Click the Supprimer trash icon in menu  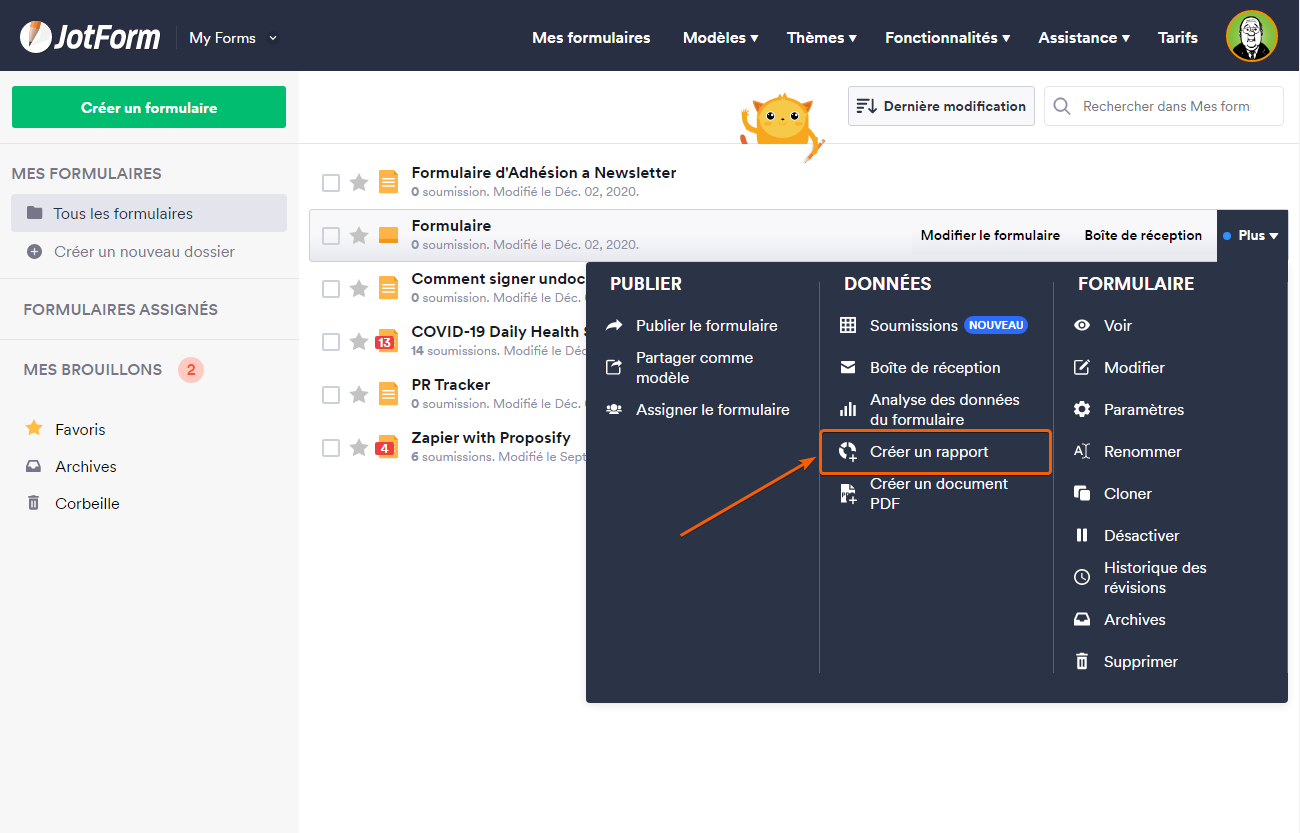coord(1082,662)
